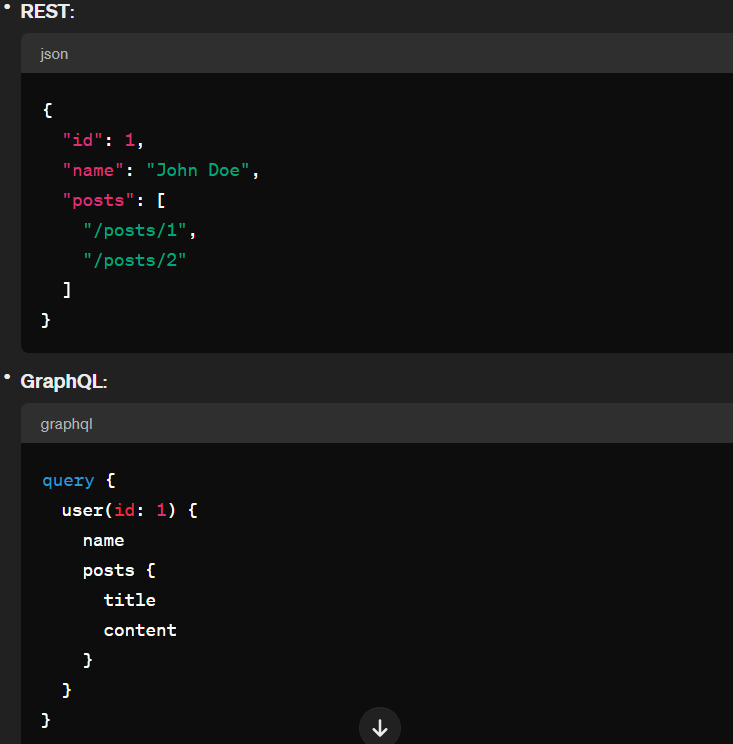This screenshot has height=744, width=733.
Task: Click the 'query' keyword in GraphQL block
Action: click(x=68, y=481)
